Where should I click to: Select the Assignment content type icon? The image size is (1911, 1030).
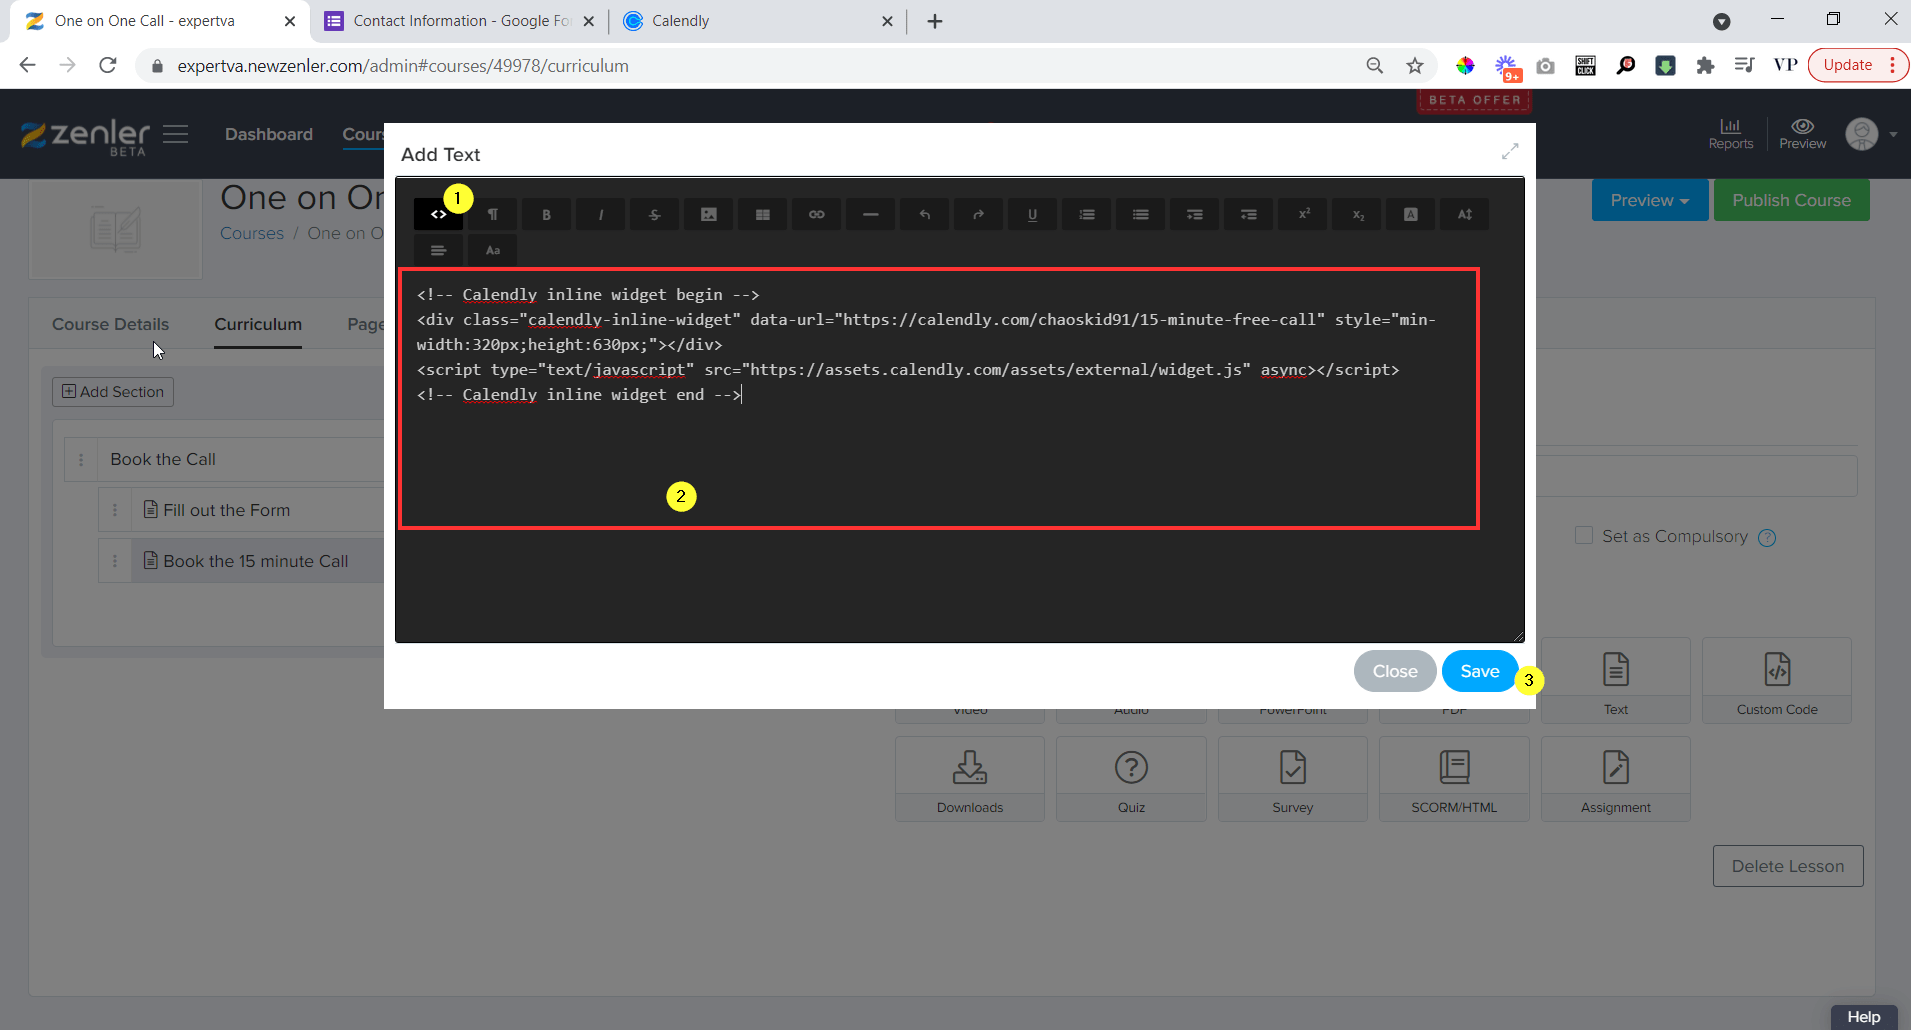tap(1614, 779)
